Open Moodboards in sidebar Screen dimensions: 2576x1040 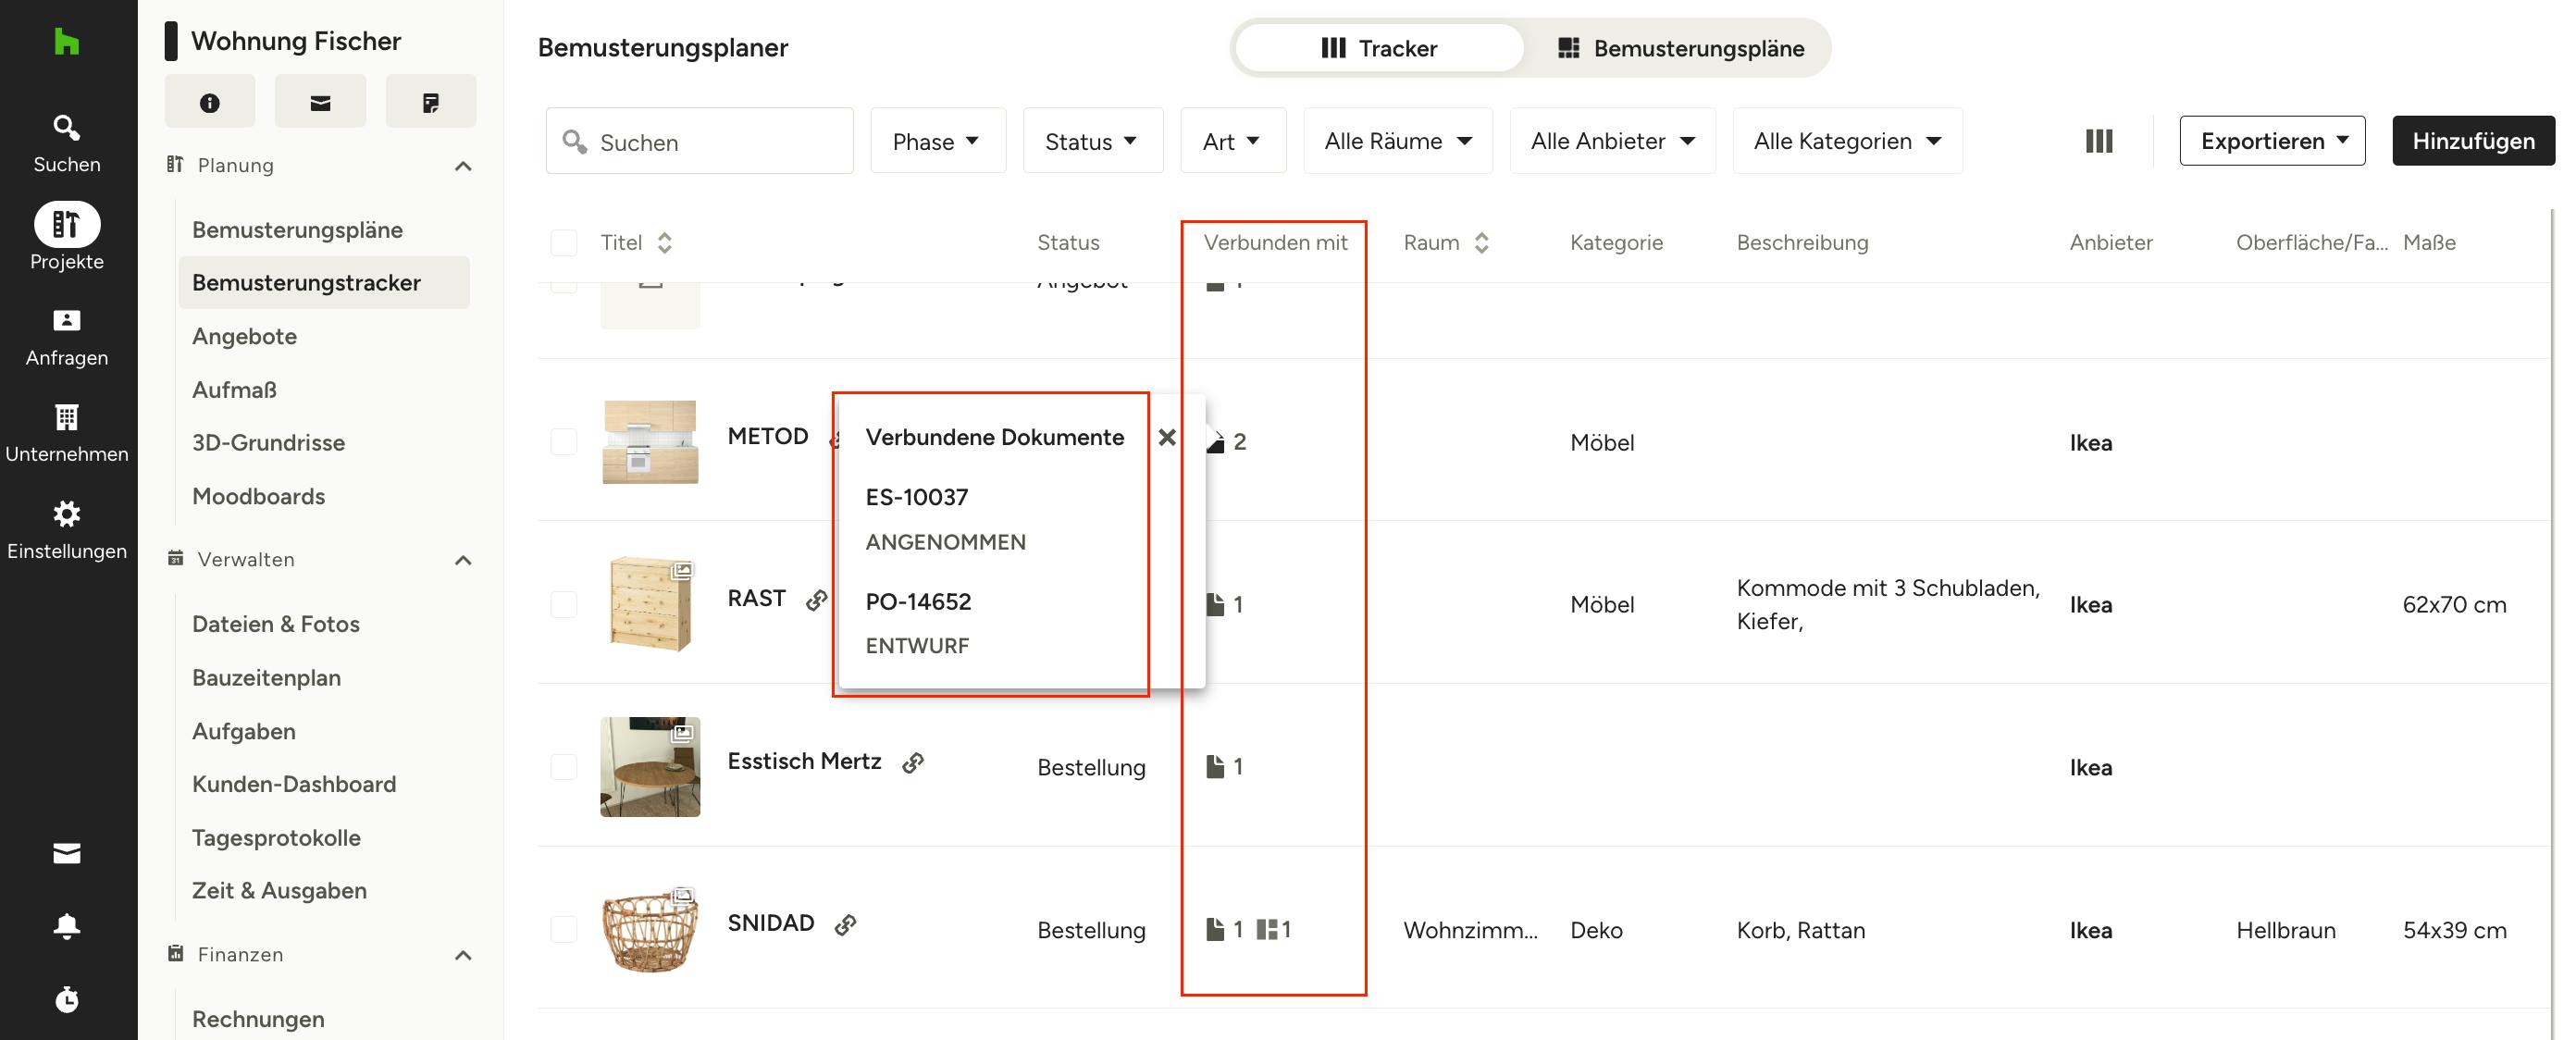(258, 496)
